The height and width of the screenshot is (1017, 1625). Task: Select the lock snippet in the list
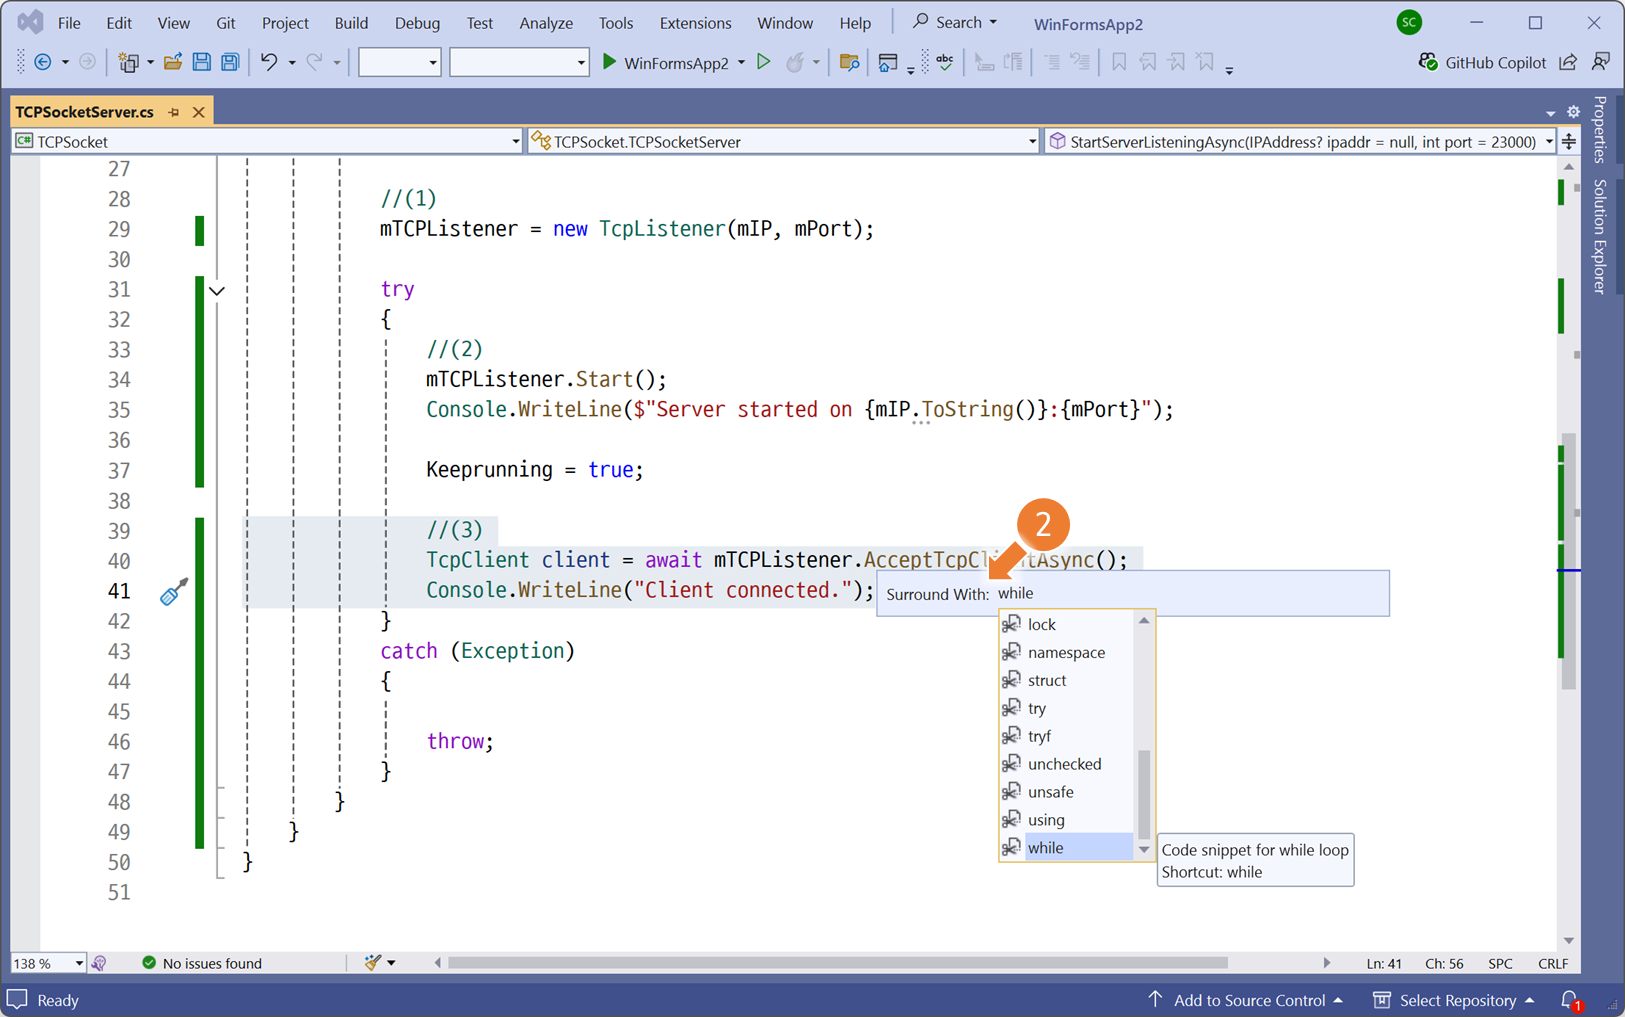[1067, 624]
